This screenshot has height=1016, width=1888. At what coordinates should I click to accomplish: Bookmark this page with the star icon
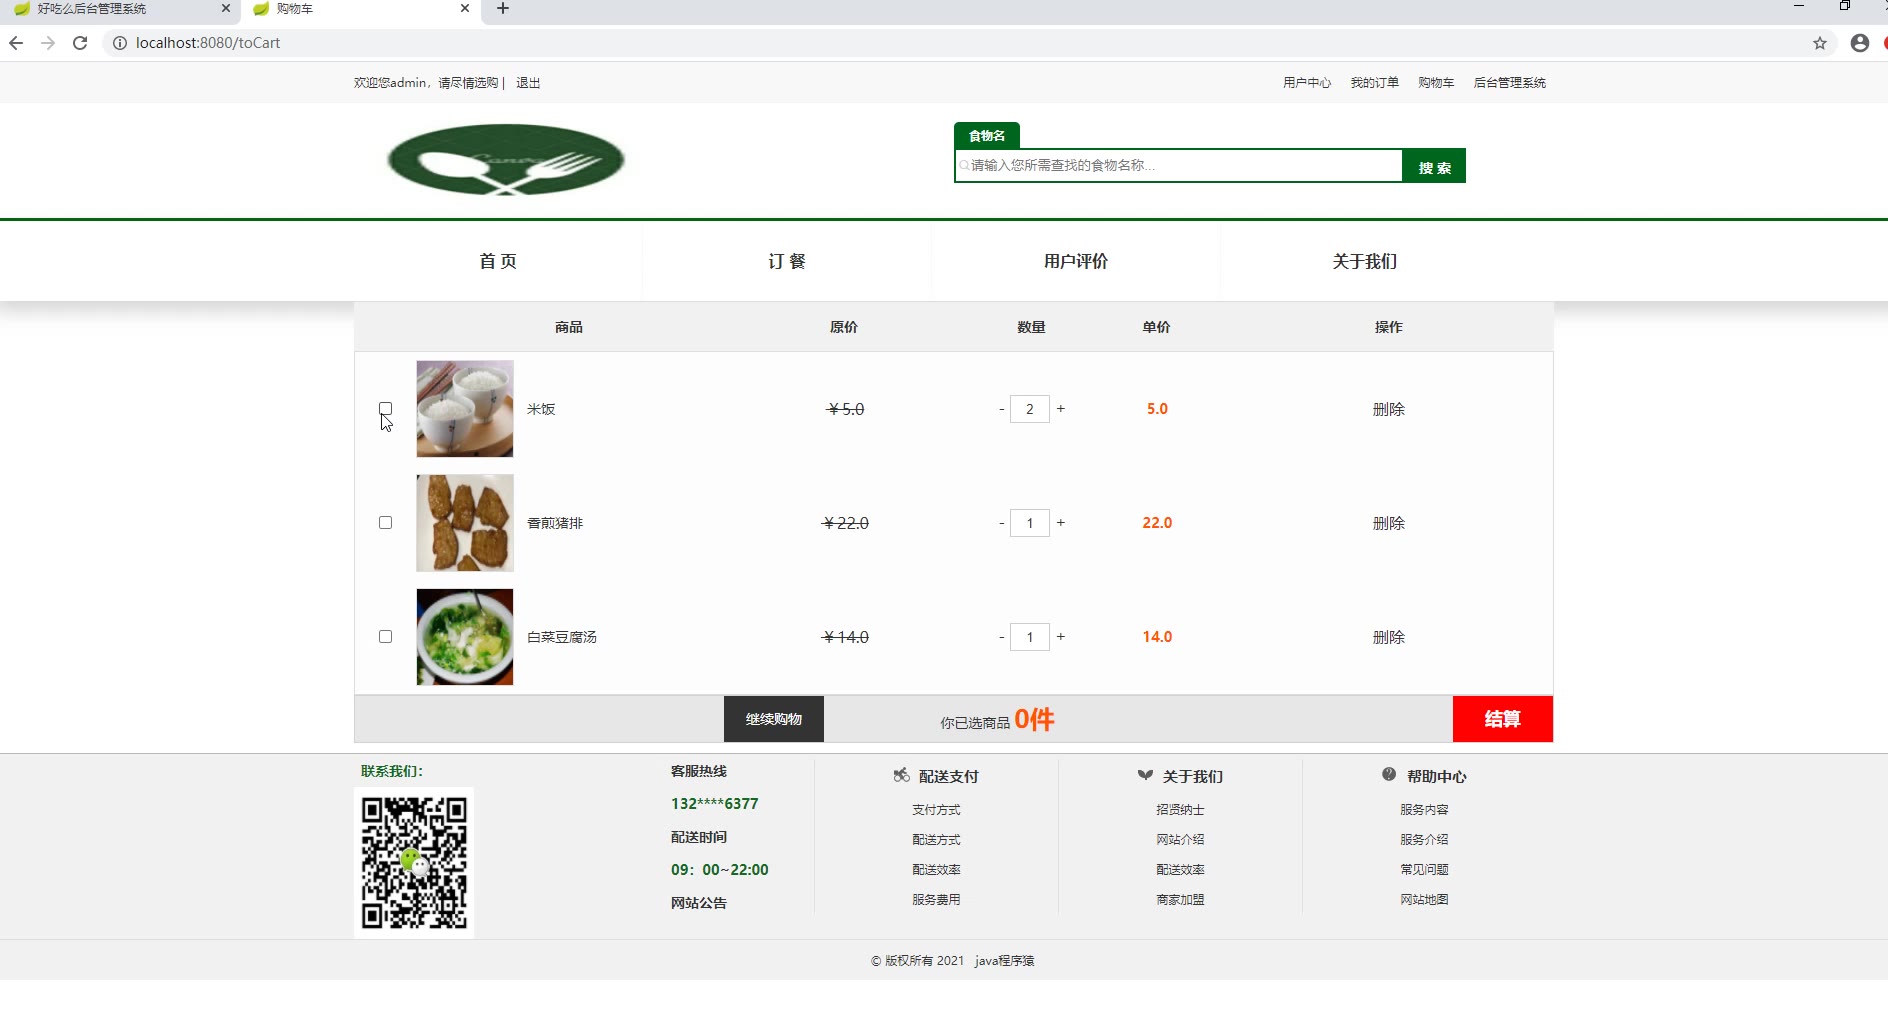tap(1820, 43)
